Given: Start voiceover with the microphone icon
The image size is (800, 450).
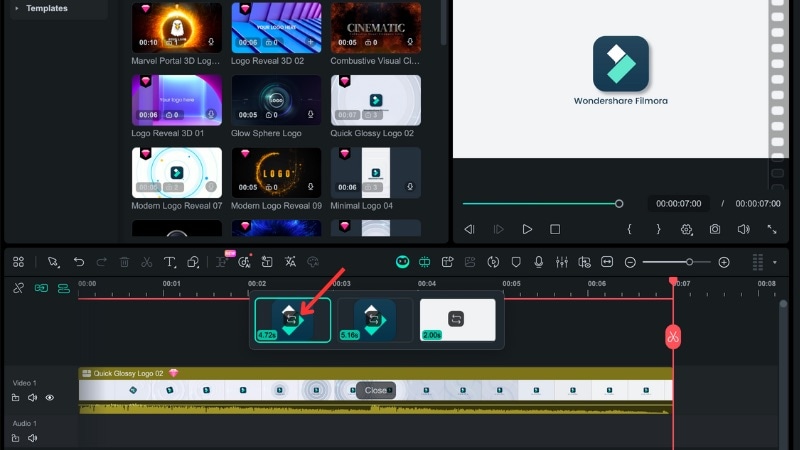Looking at the screenshot, I should click(x=538, y=262).
